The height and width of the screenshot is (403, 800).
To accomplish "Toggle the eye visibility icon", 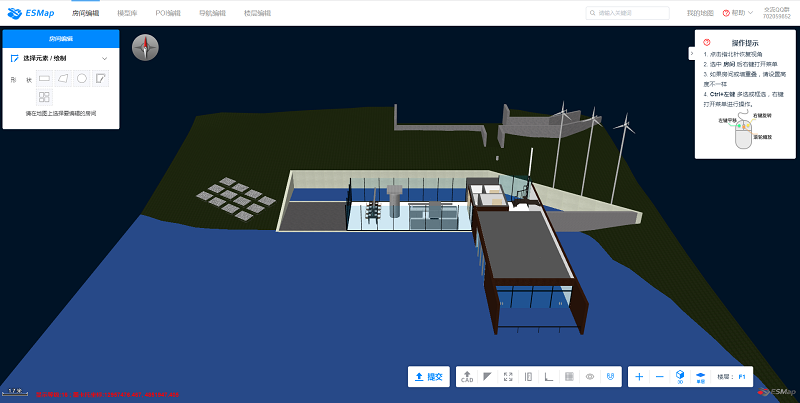I will coord(590,377).
